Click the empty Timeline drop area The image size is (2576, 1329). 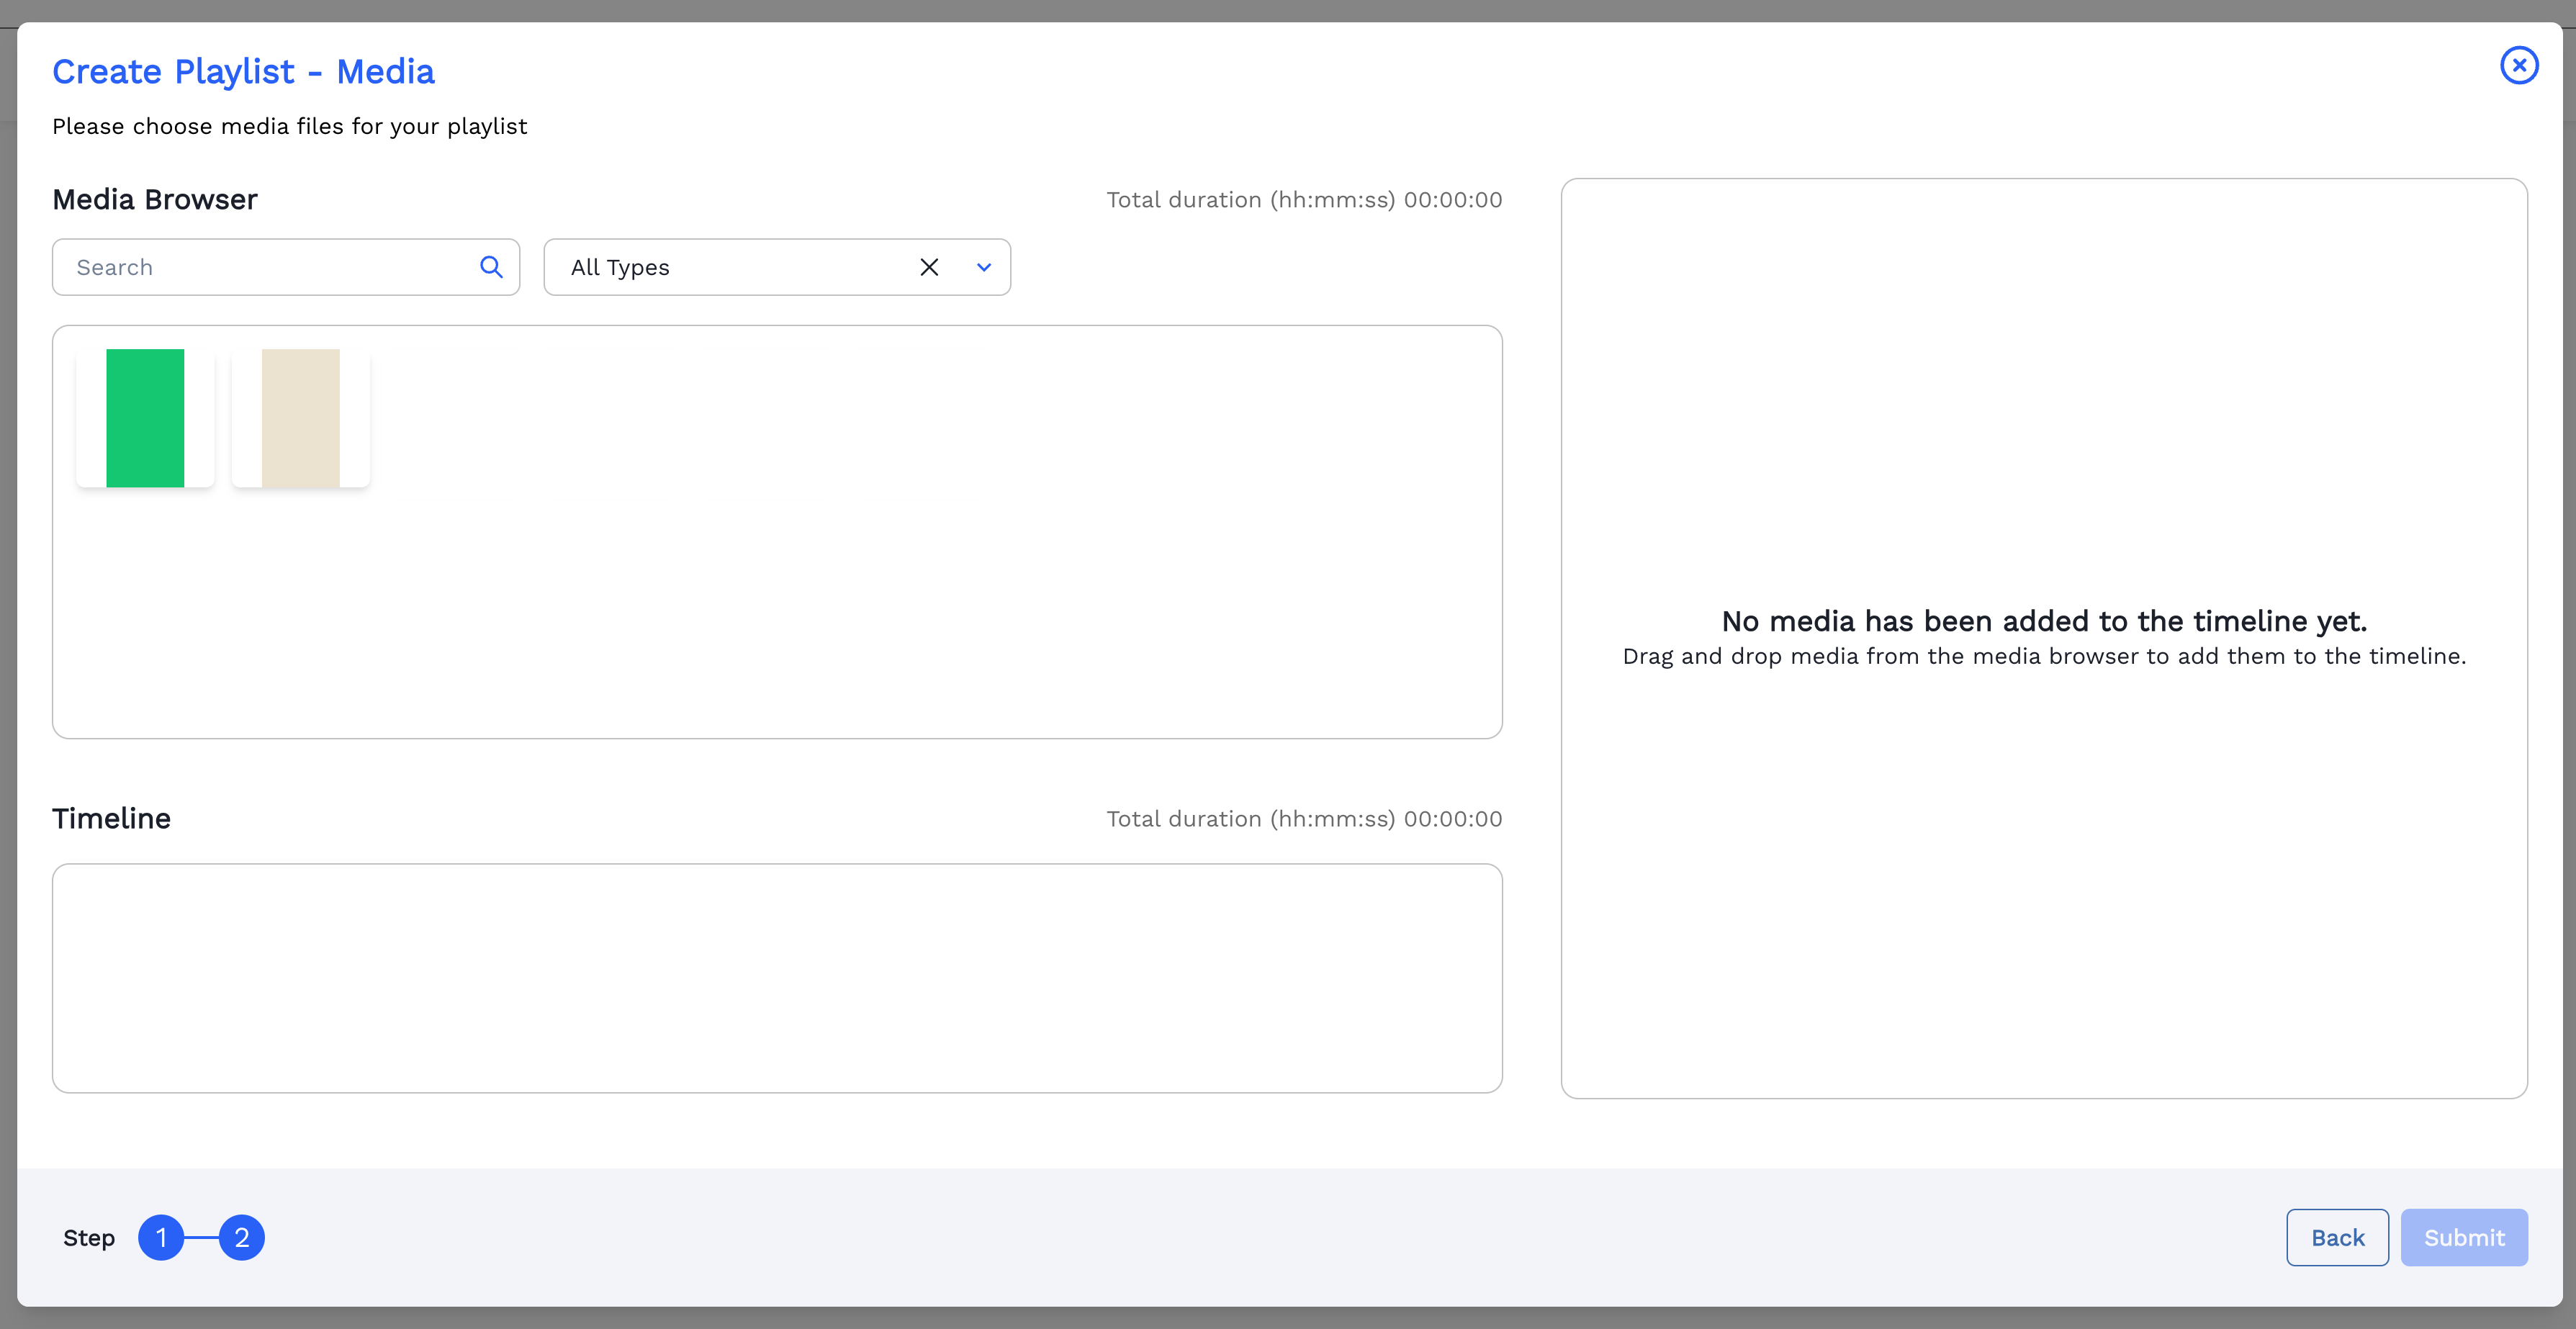pos(777,978)
